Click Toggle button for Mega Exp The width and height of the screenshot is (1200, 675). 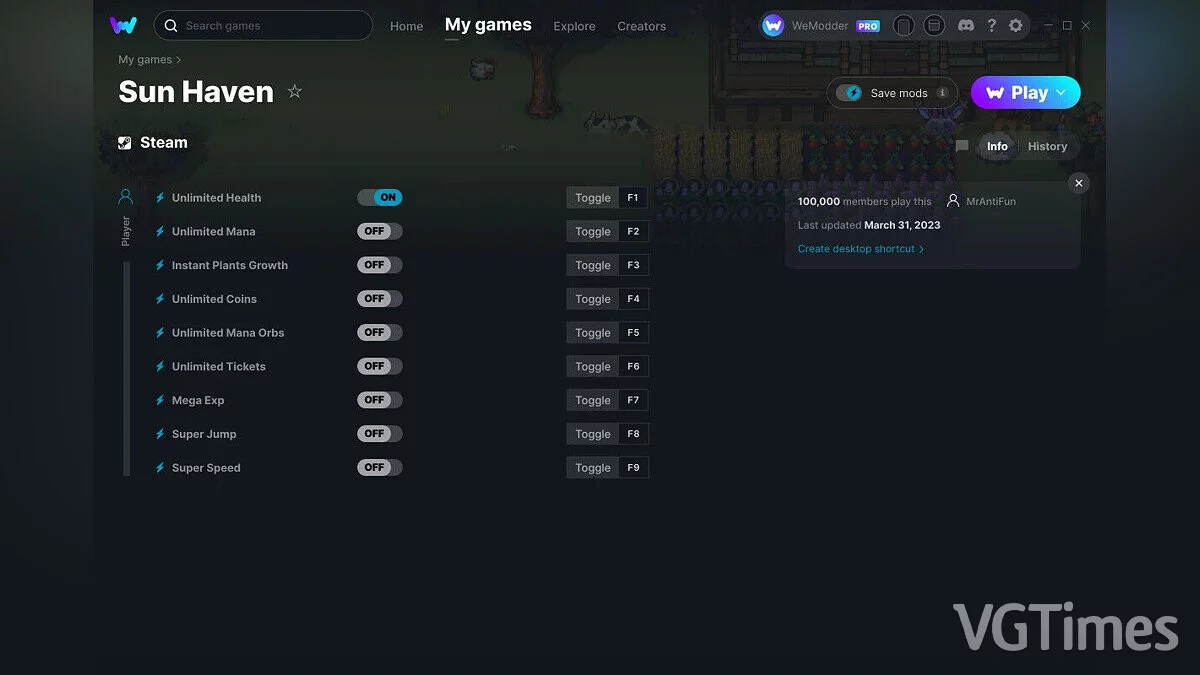pyautogui.click(x=593, y=400)
